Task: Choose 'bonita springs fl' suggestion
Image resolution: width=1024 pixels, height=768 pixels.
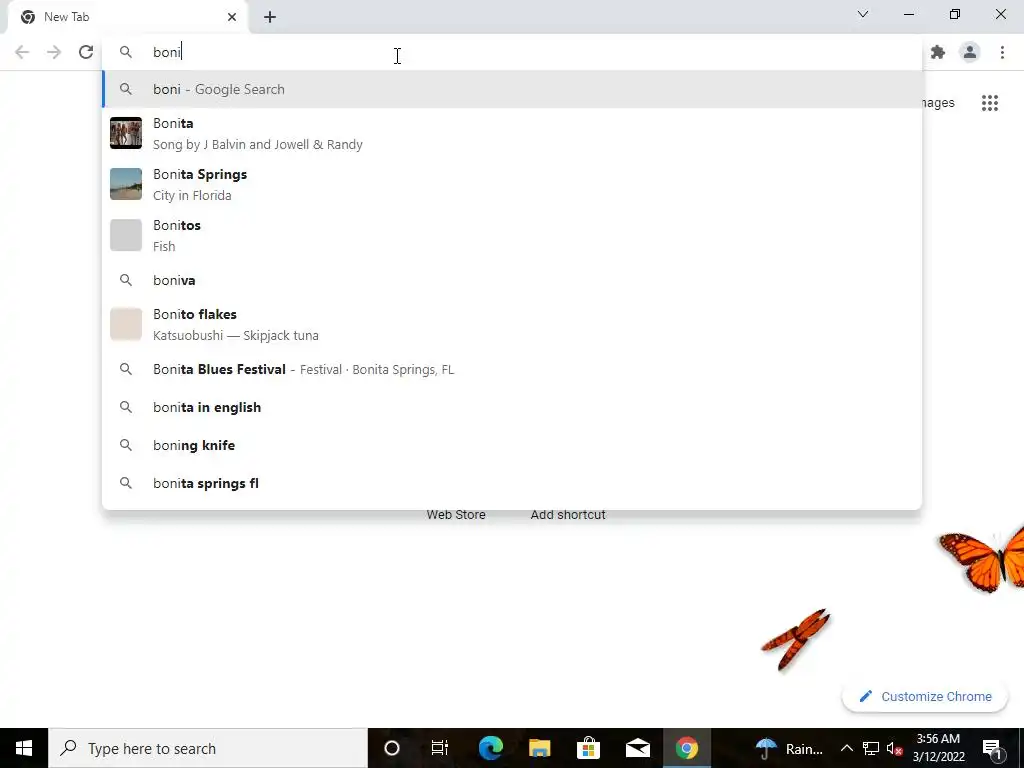Action: (512, 483)
